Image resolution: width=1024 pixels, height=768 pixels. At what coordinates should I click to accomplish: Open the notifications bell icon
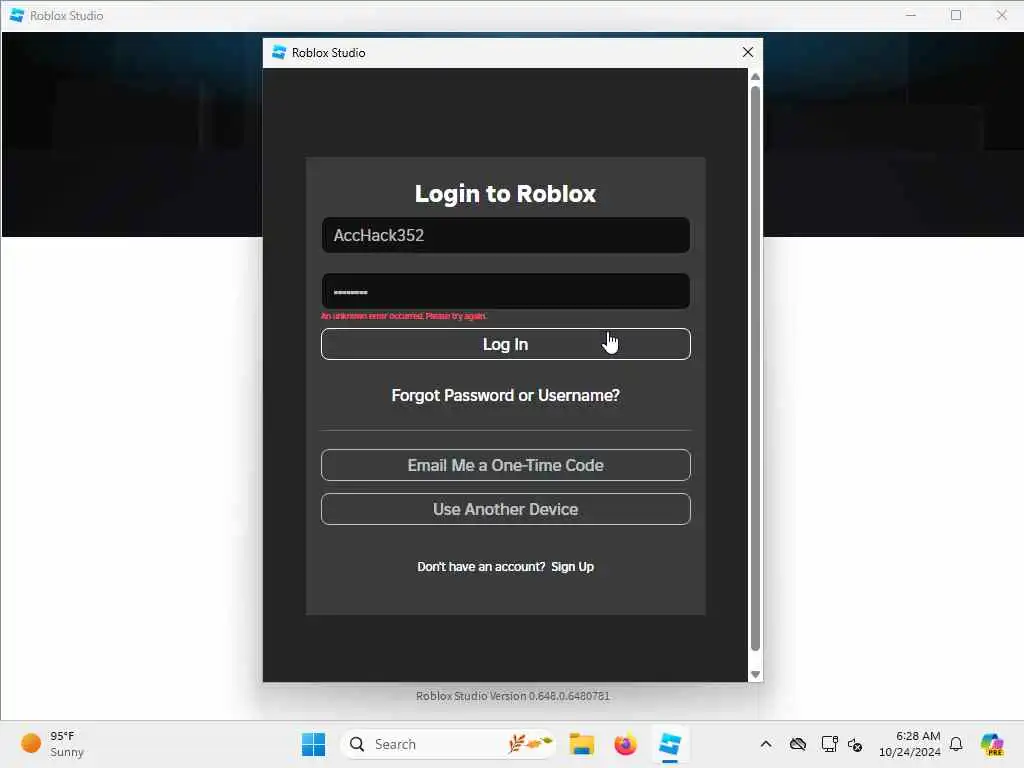coord(956,744)
